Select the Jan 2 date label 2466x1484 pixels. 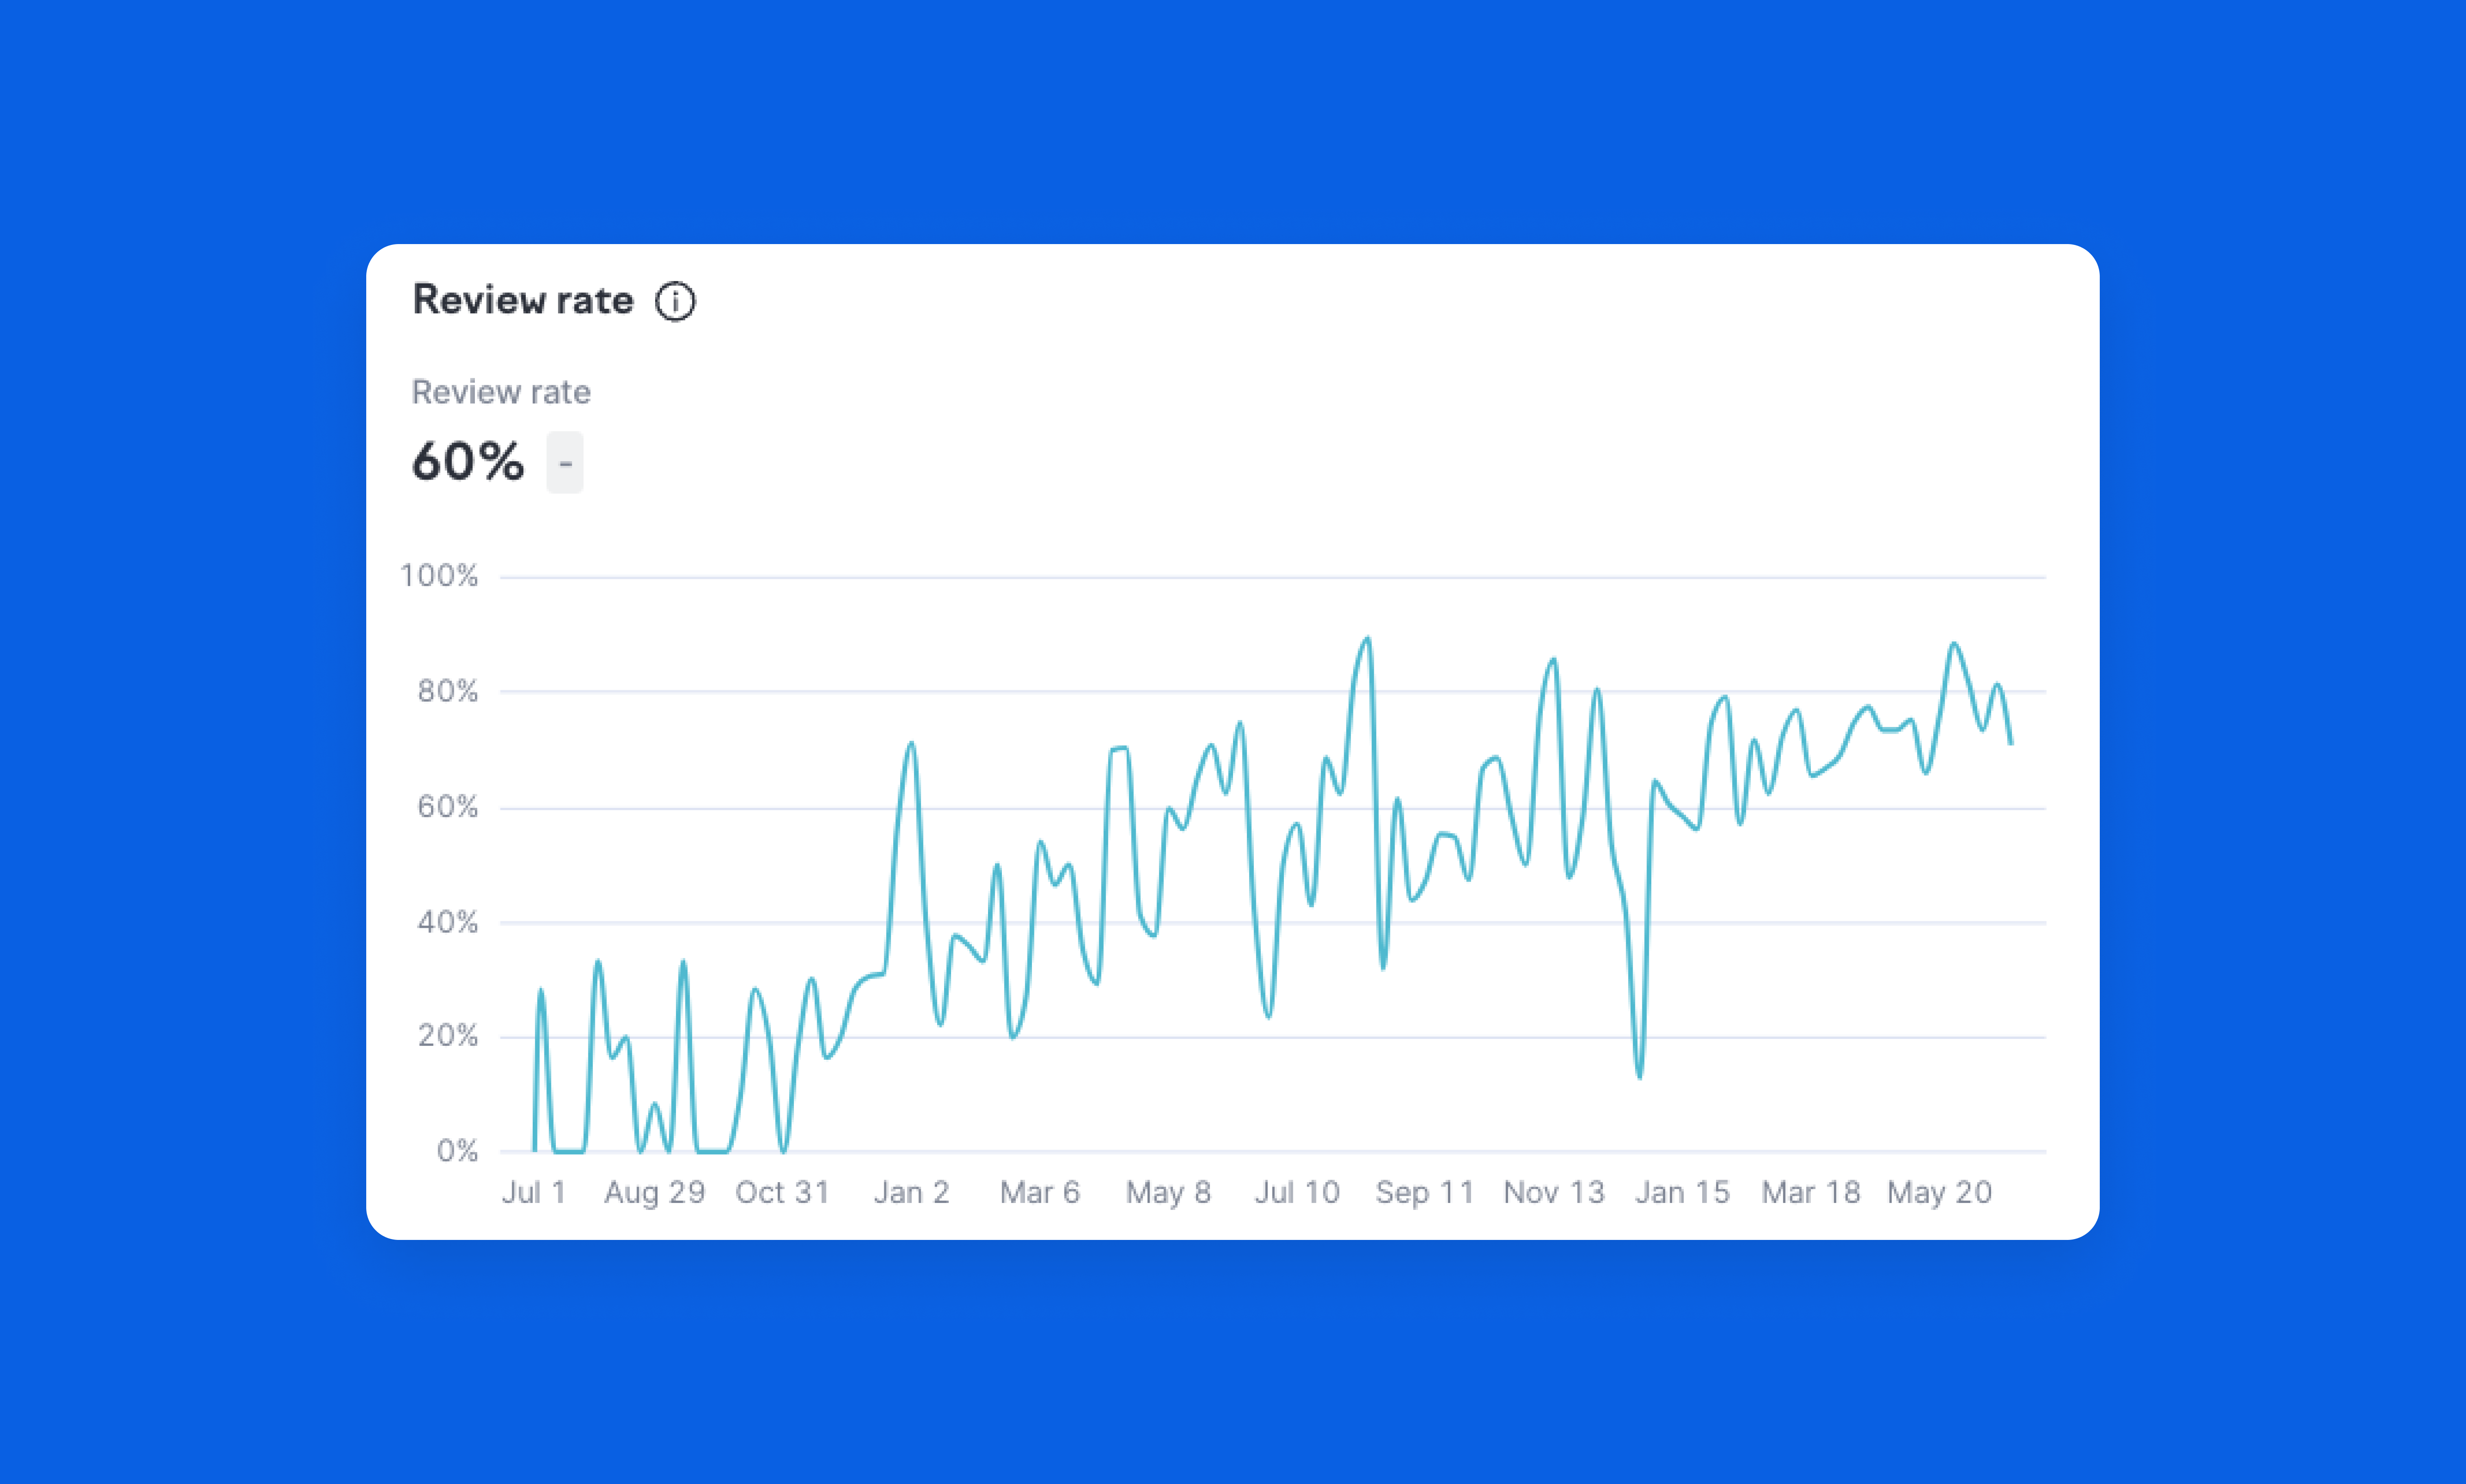pyautogui.click(x=911, y=1192)
